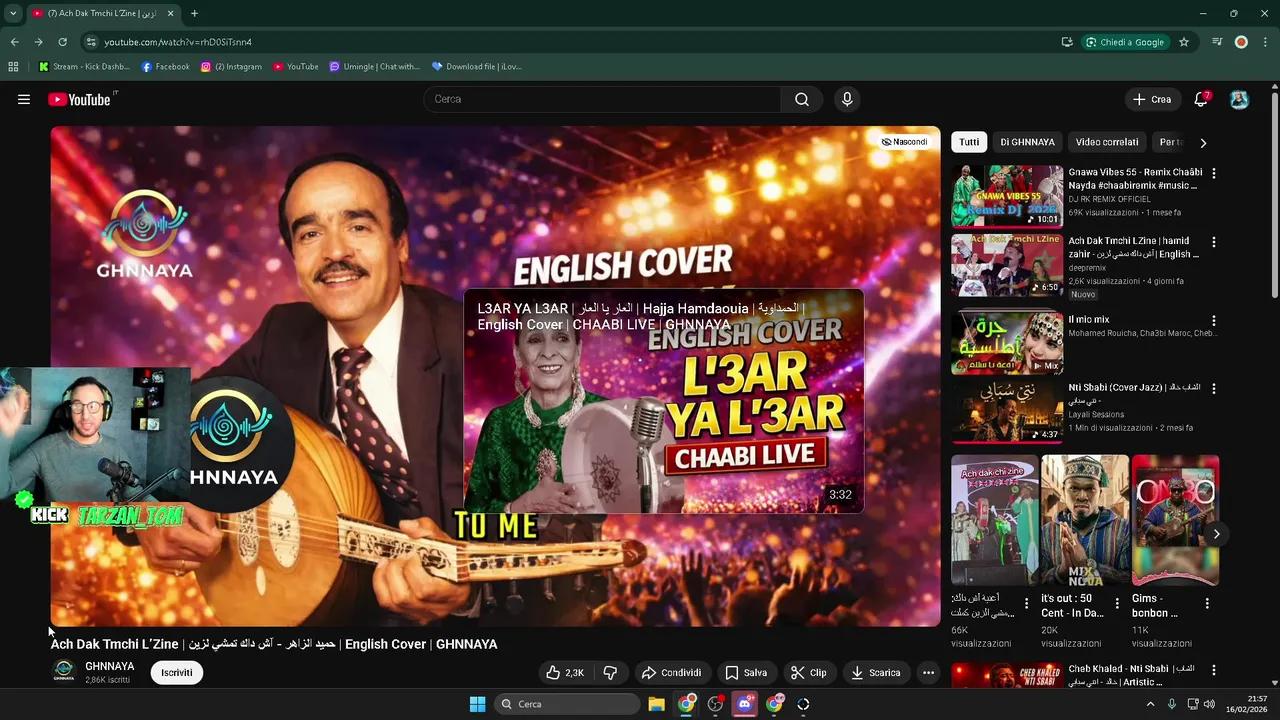Show next shorts with the arrow
This screenshot has height=720, width=1280.
click(1216, 534)
